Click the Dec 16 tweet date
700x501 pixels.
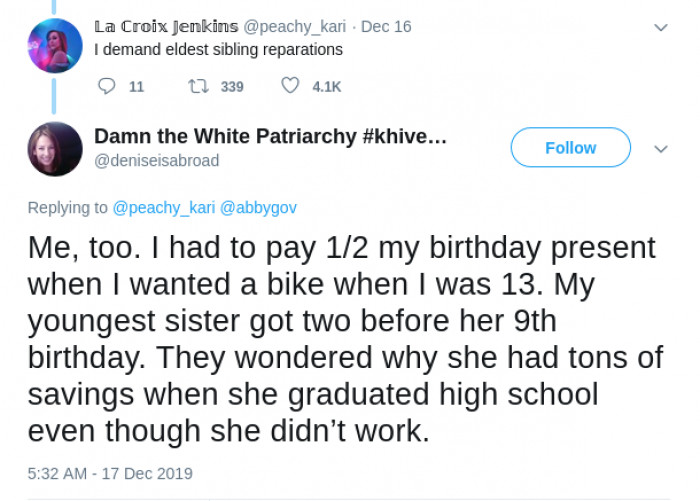(386, 26)
